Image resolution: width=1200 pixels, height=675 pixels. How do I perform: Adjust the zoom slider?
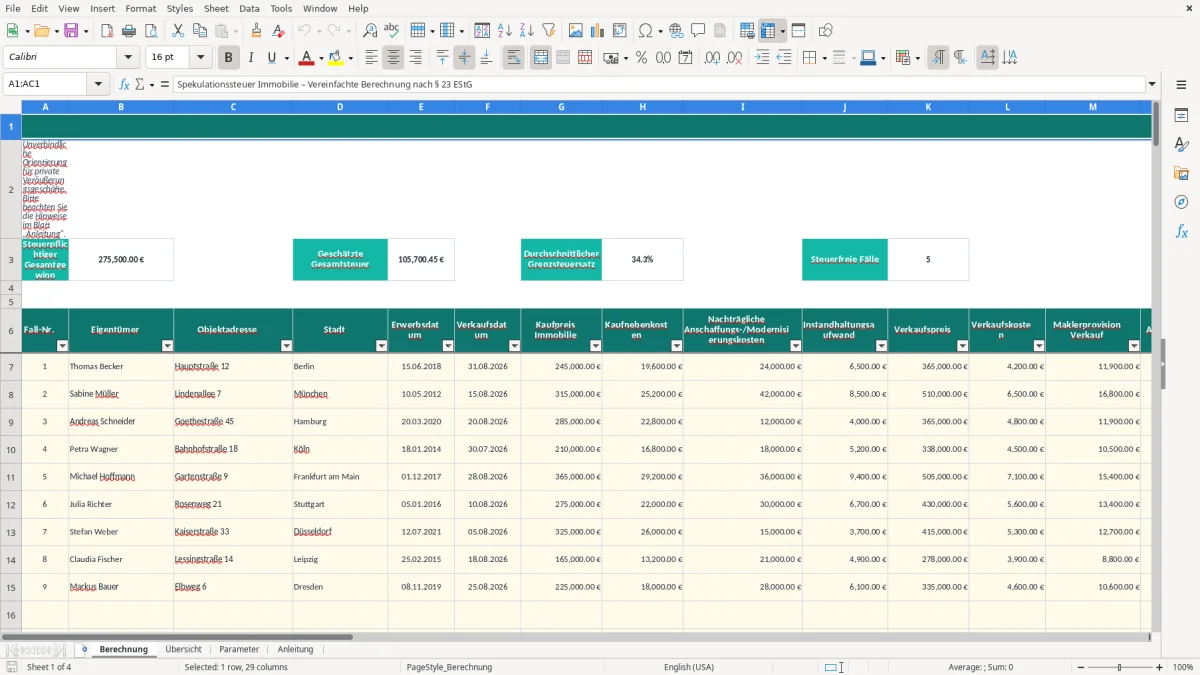click(x=1119, y=667)
